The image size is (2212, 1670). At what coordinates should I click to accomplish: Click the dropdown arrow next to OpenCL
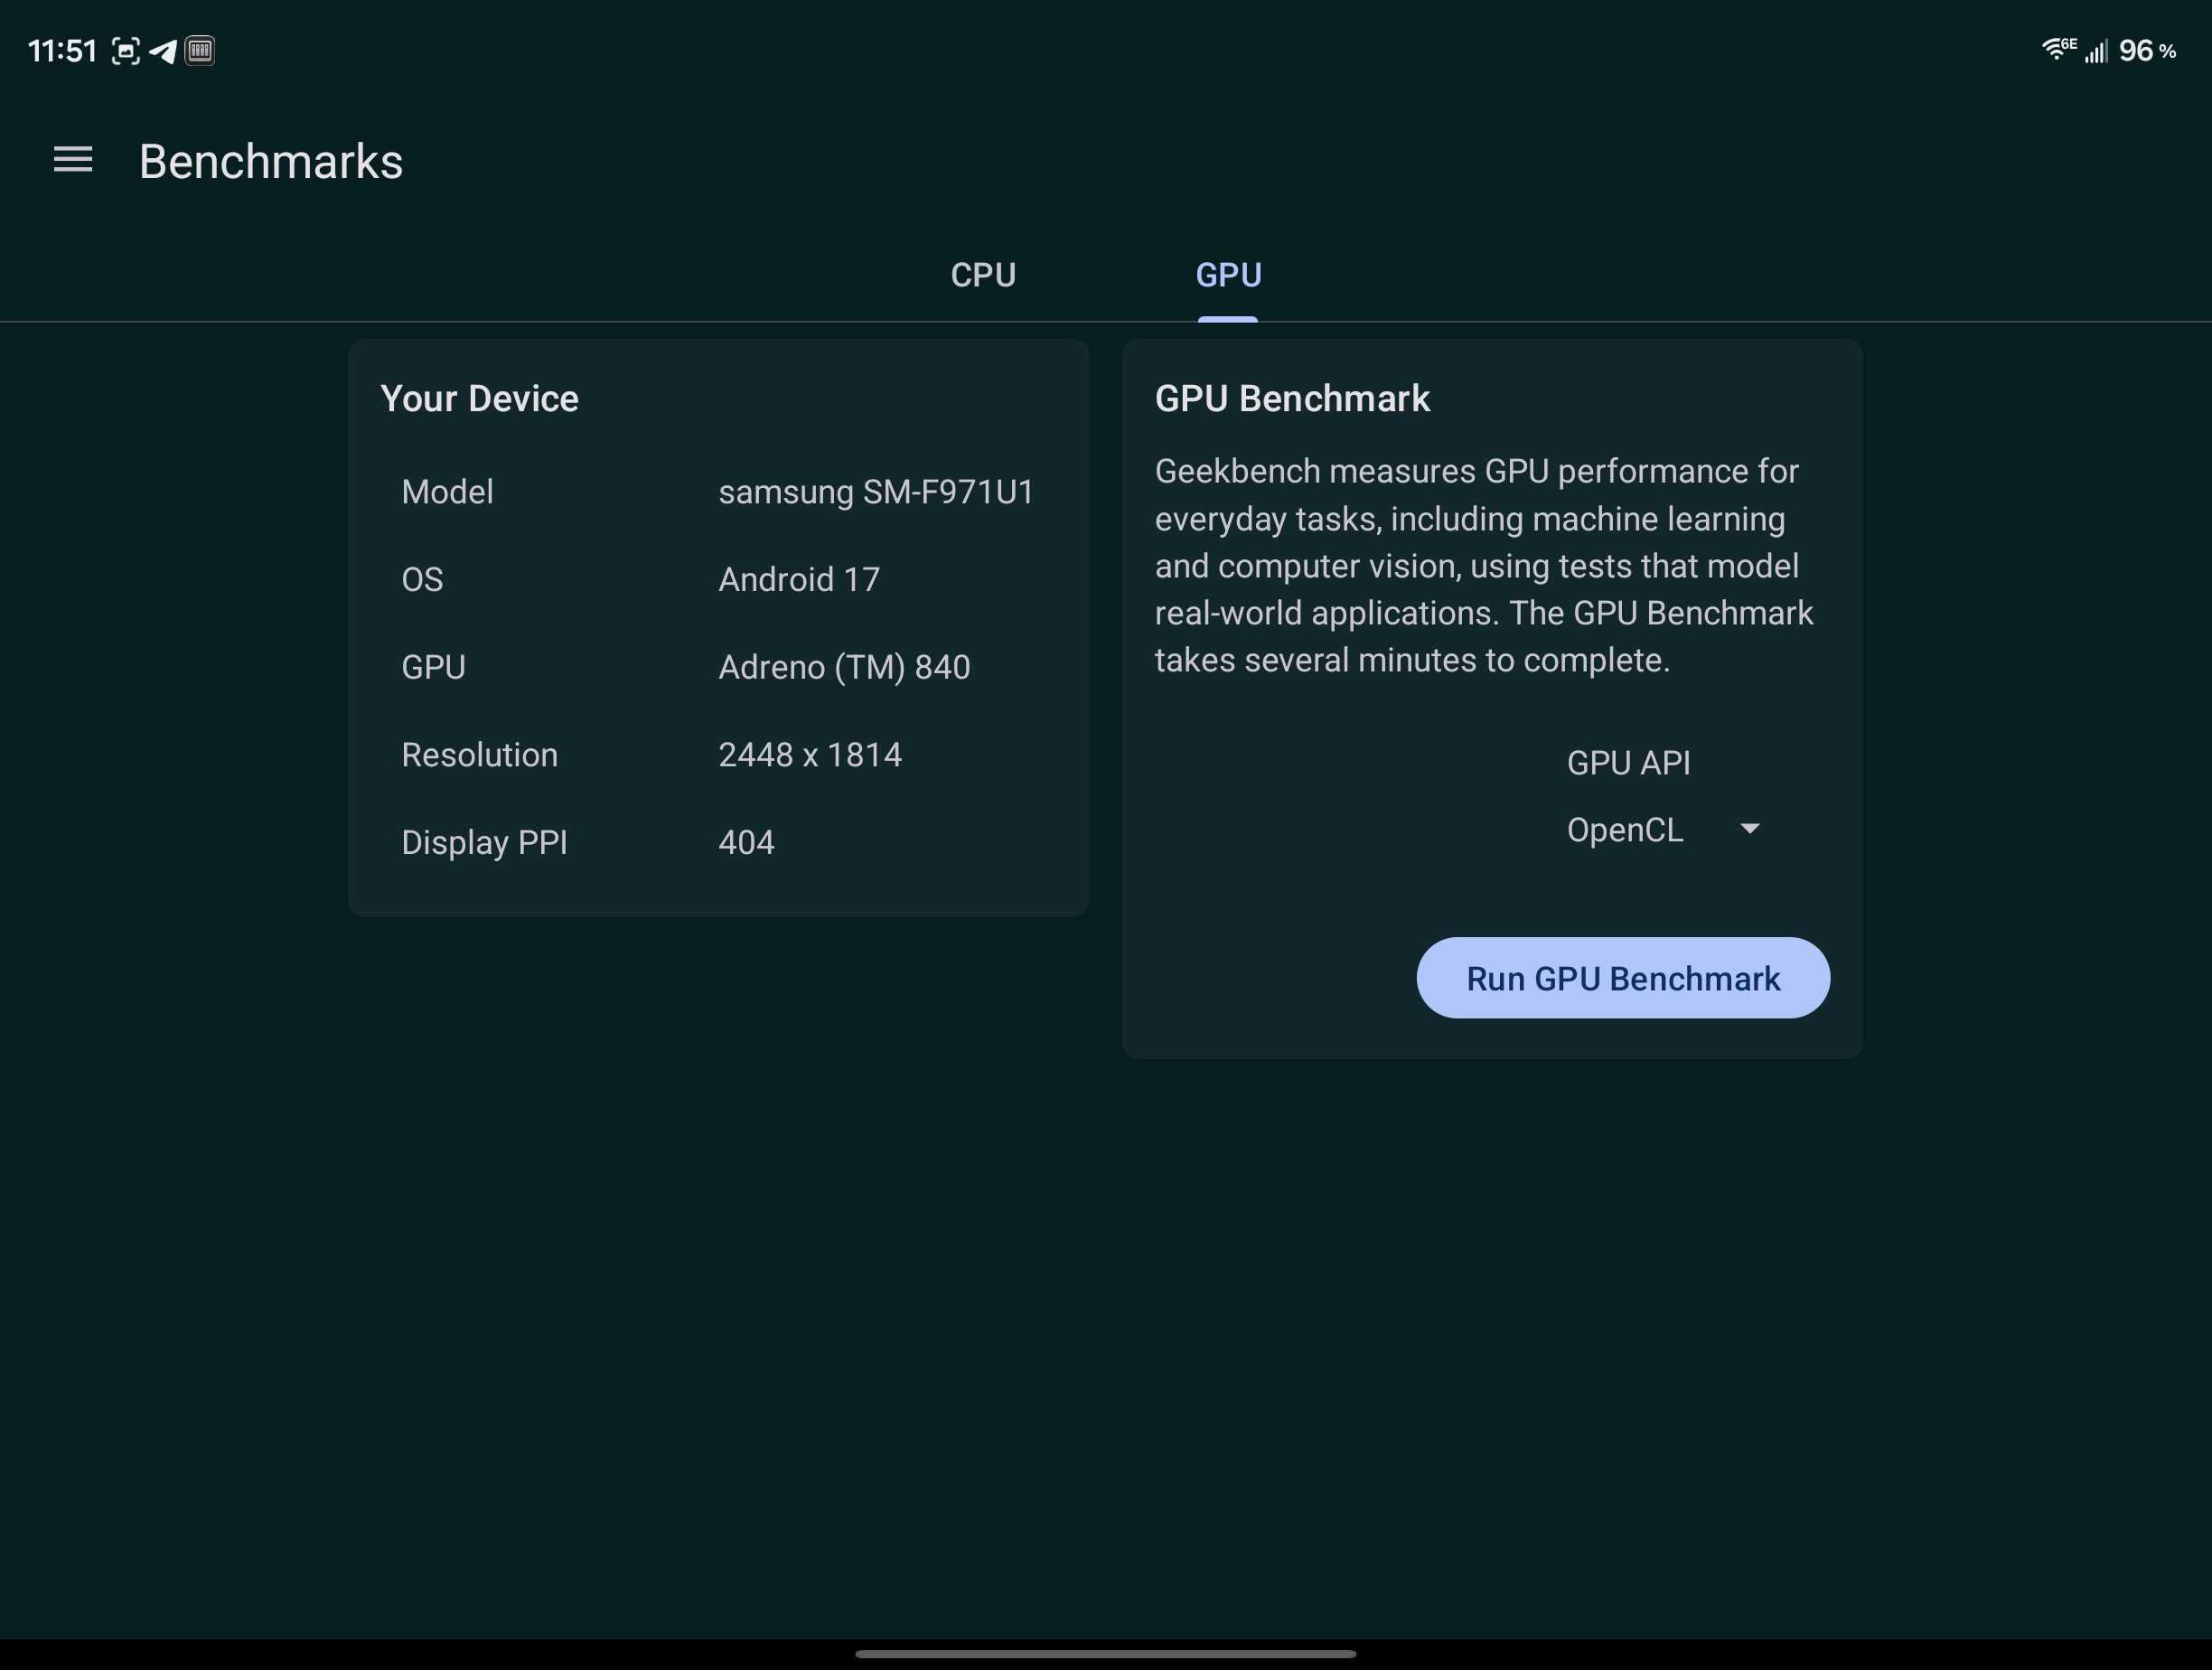(x=1749, y=829)
